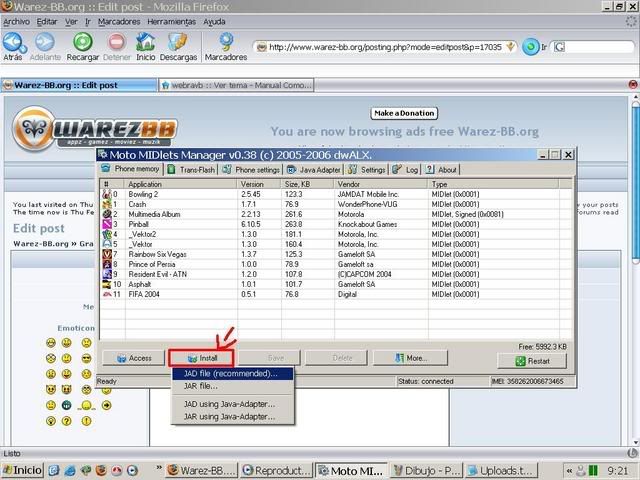Click the Windows Inicio start button
This screenshot has width=640, height=480.
[22, 470]
